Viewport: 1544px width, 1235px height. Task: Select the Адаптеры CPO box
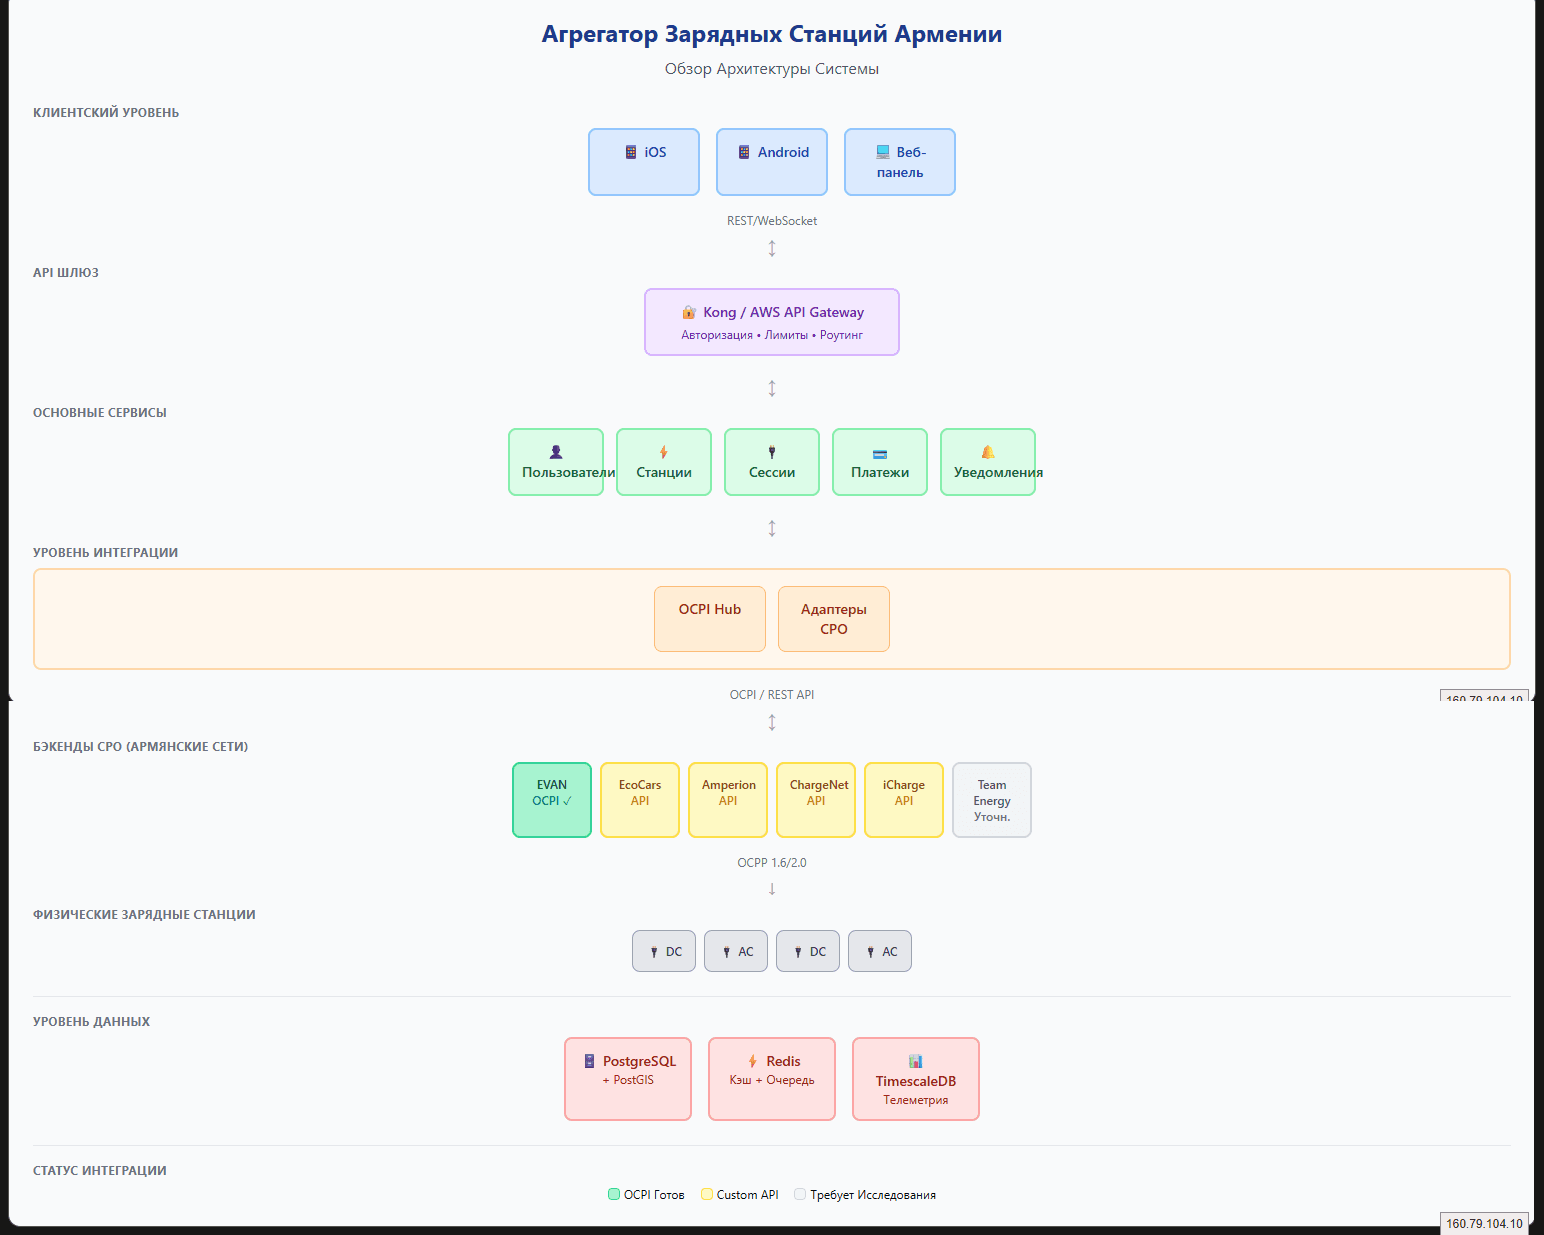coord(834,619)
